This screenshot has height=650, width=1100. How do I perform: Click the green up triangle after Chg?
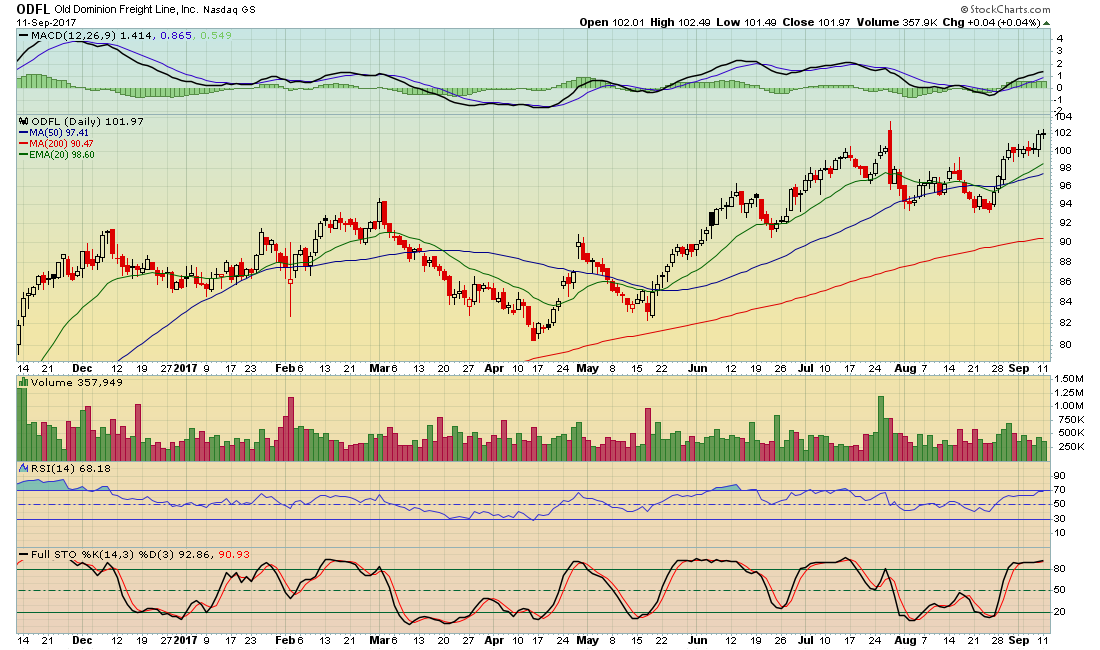[1047, 22]
